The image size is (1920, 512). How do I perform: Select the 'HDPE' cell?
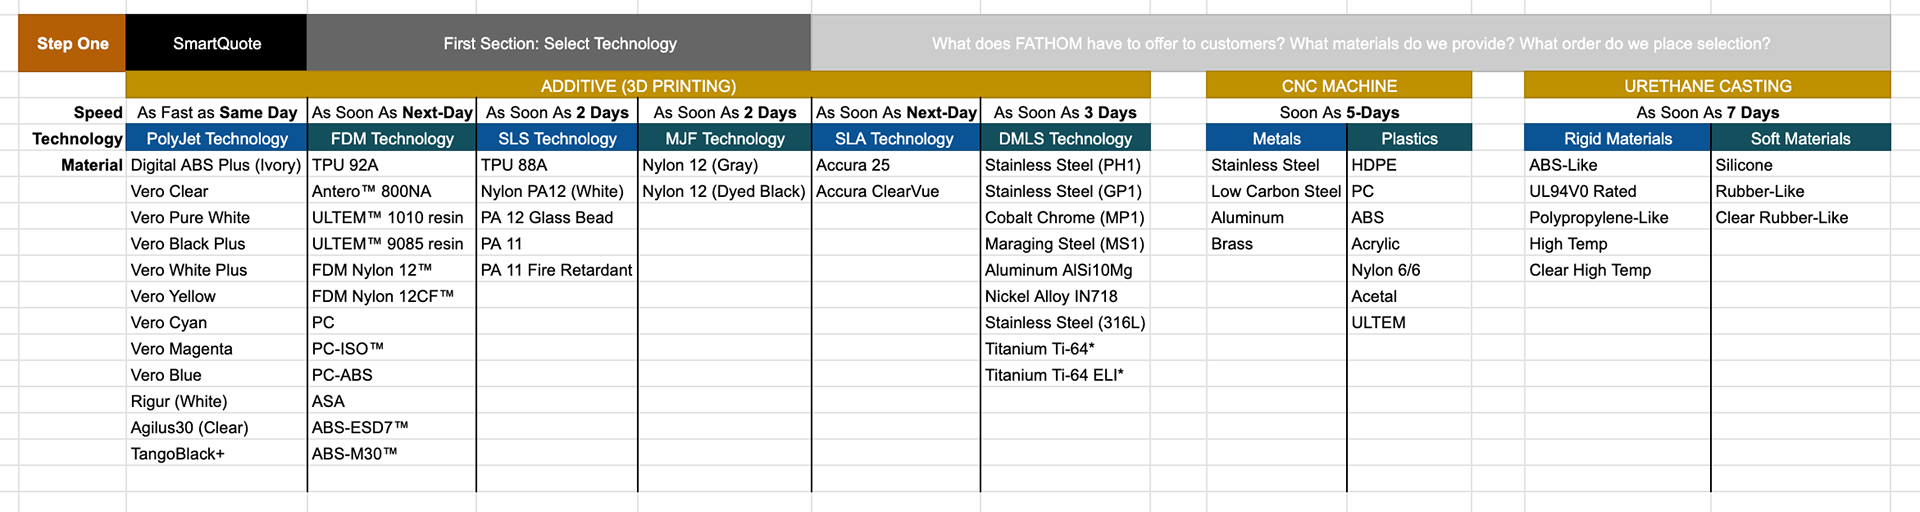coord(1409,164)
